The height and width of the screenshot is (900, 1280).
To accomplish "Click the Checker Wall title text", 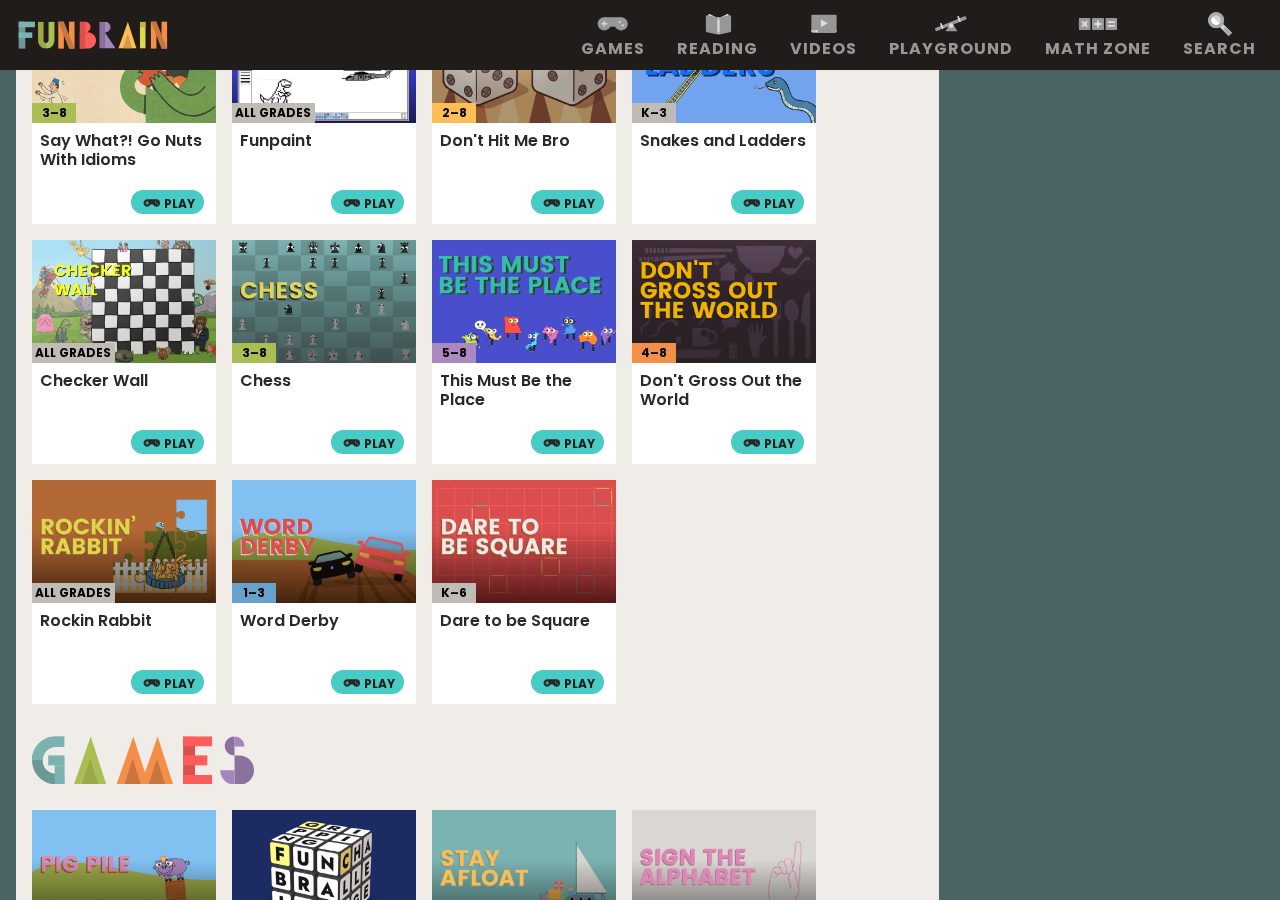I will tap(94, 381).
